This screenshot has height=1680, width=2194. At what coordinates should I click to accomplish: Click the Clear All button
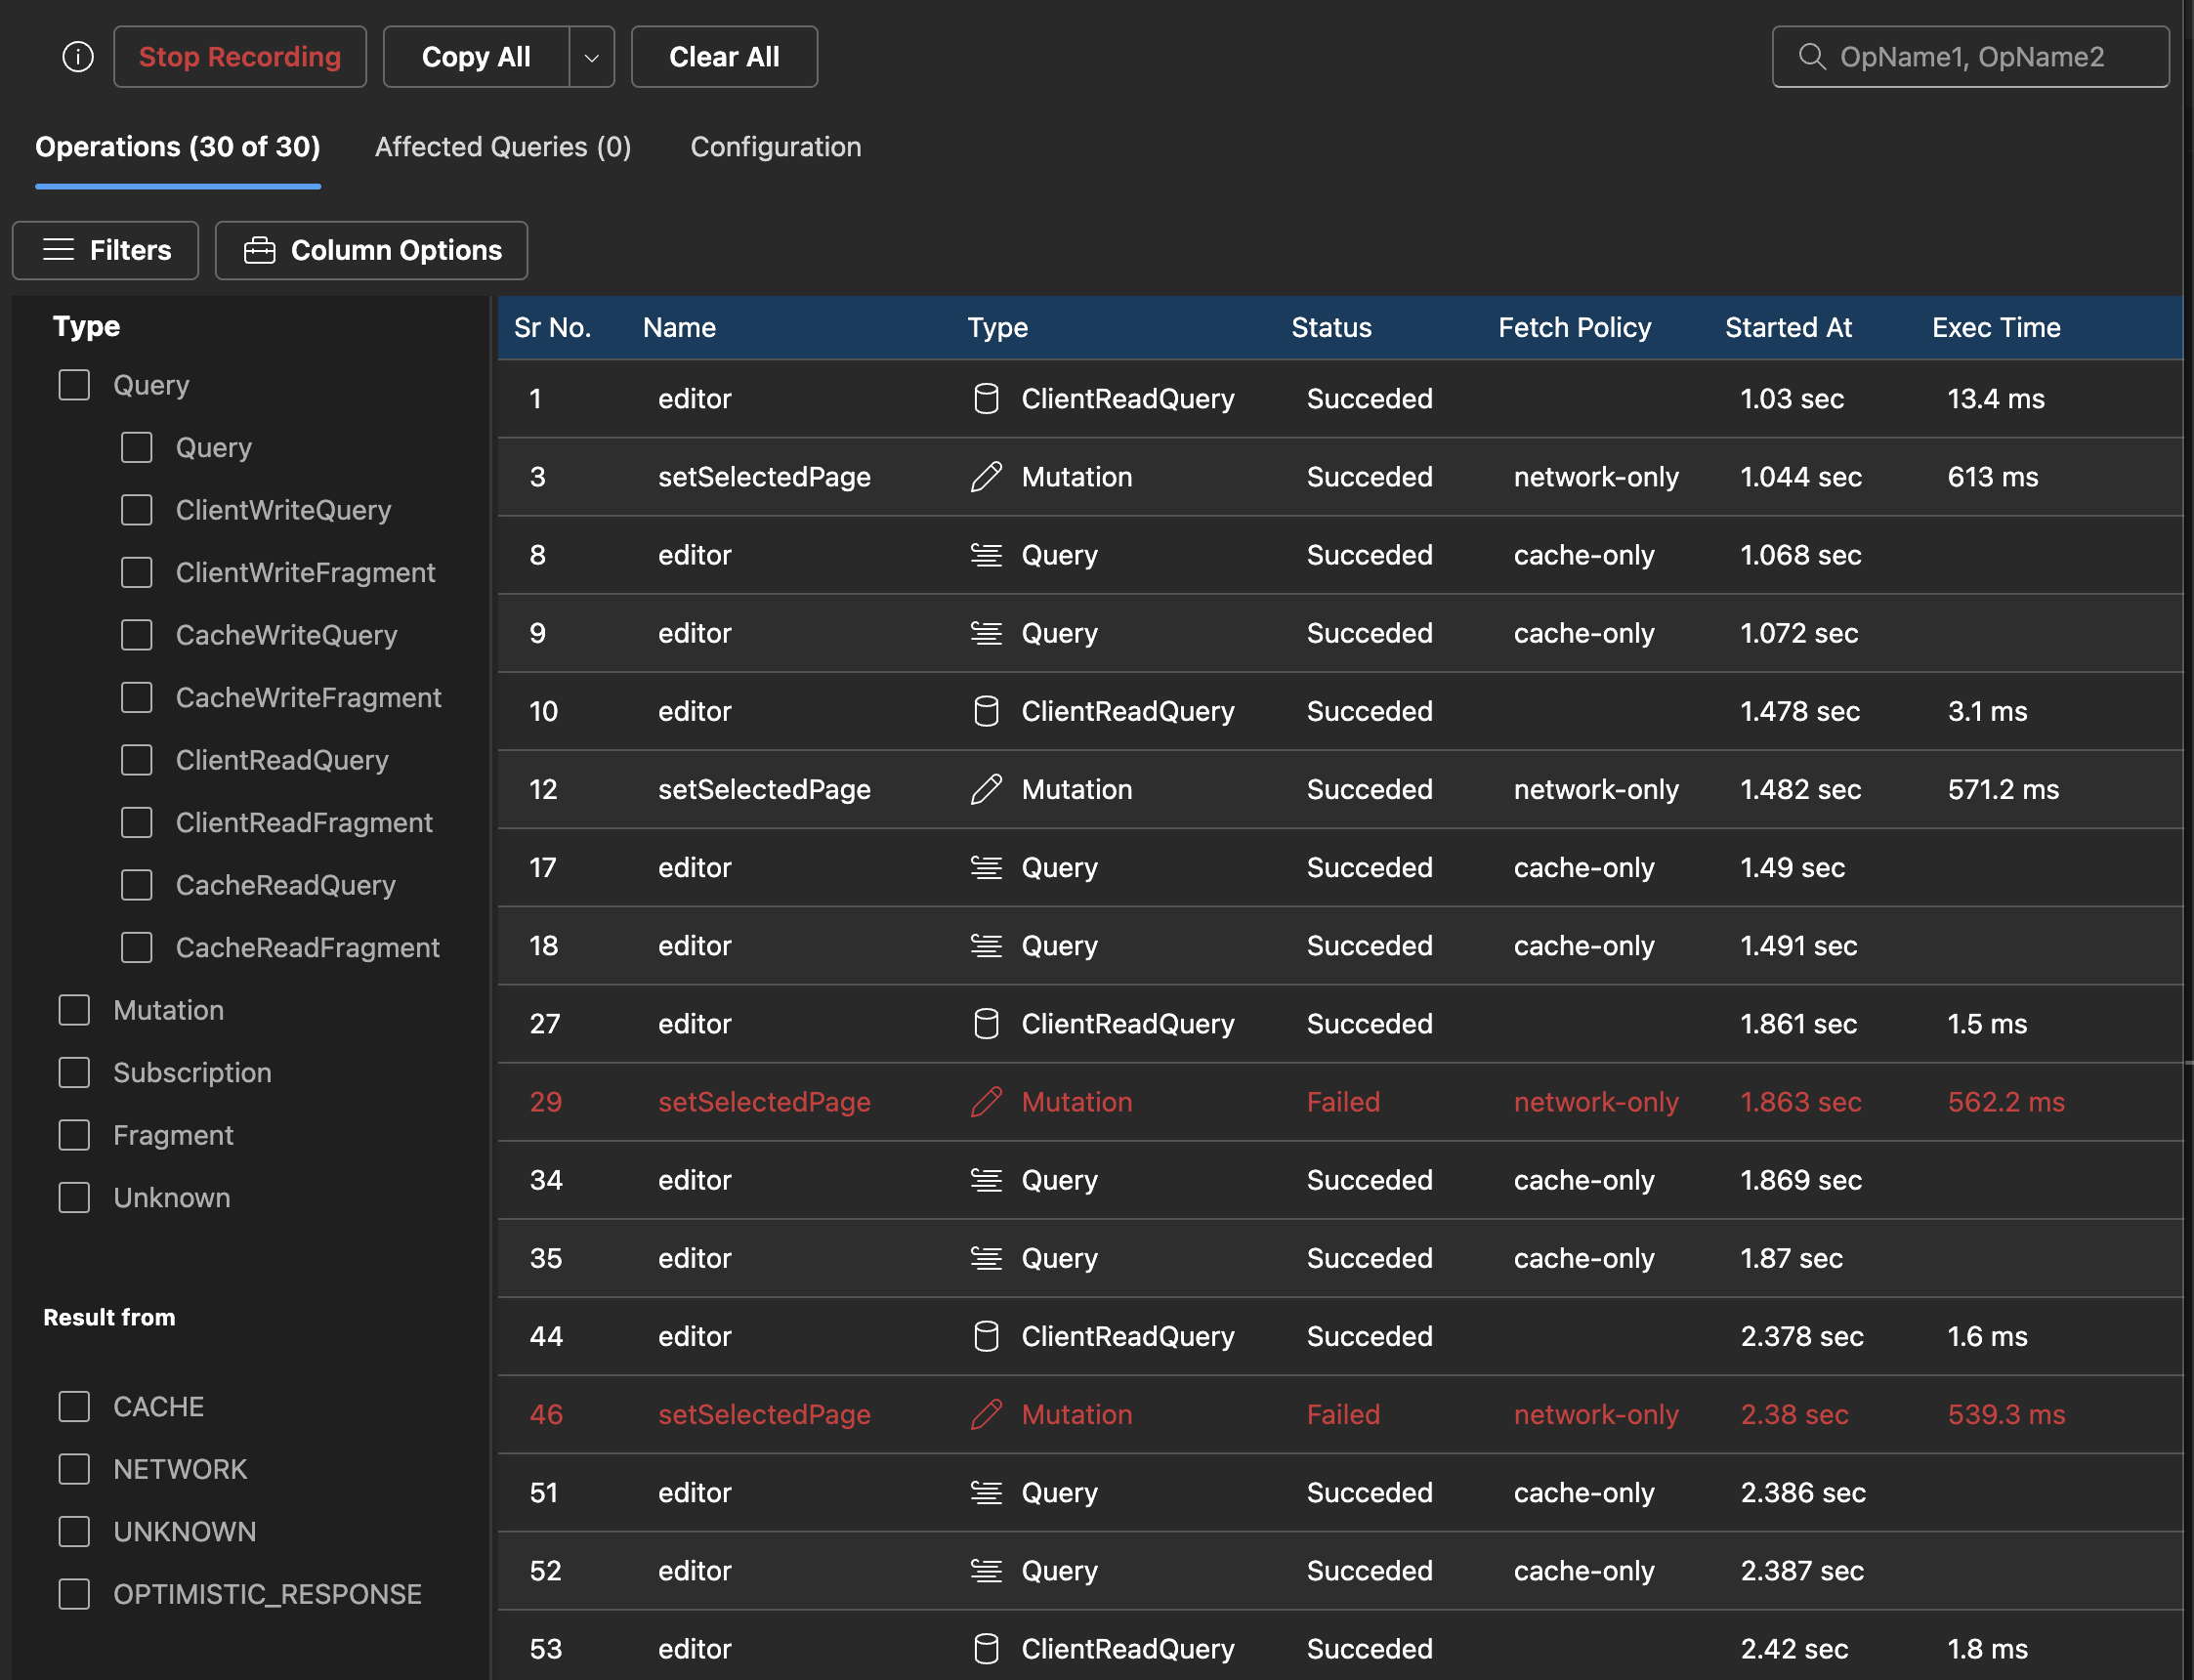point(724,57)
